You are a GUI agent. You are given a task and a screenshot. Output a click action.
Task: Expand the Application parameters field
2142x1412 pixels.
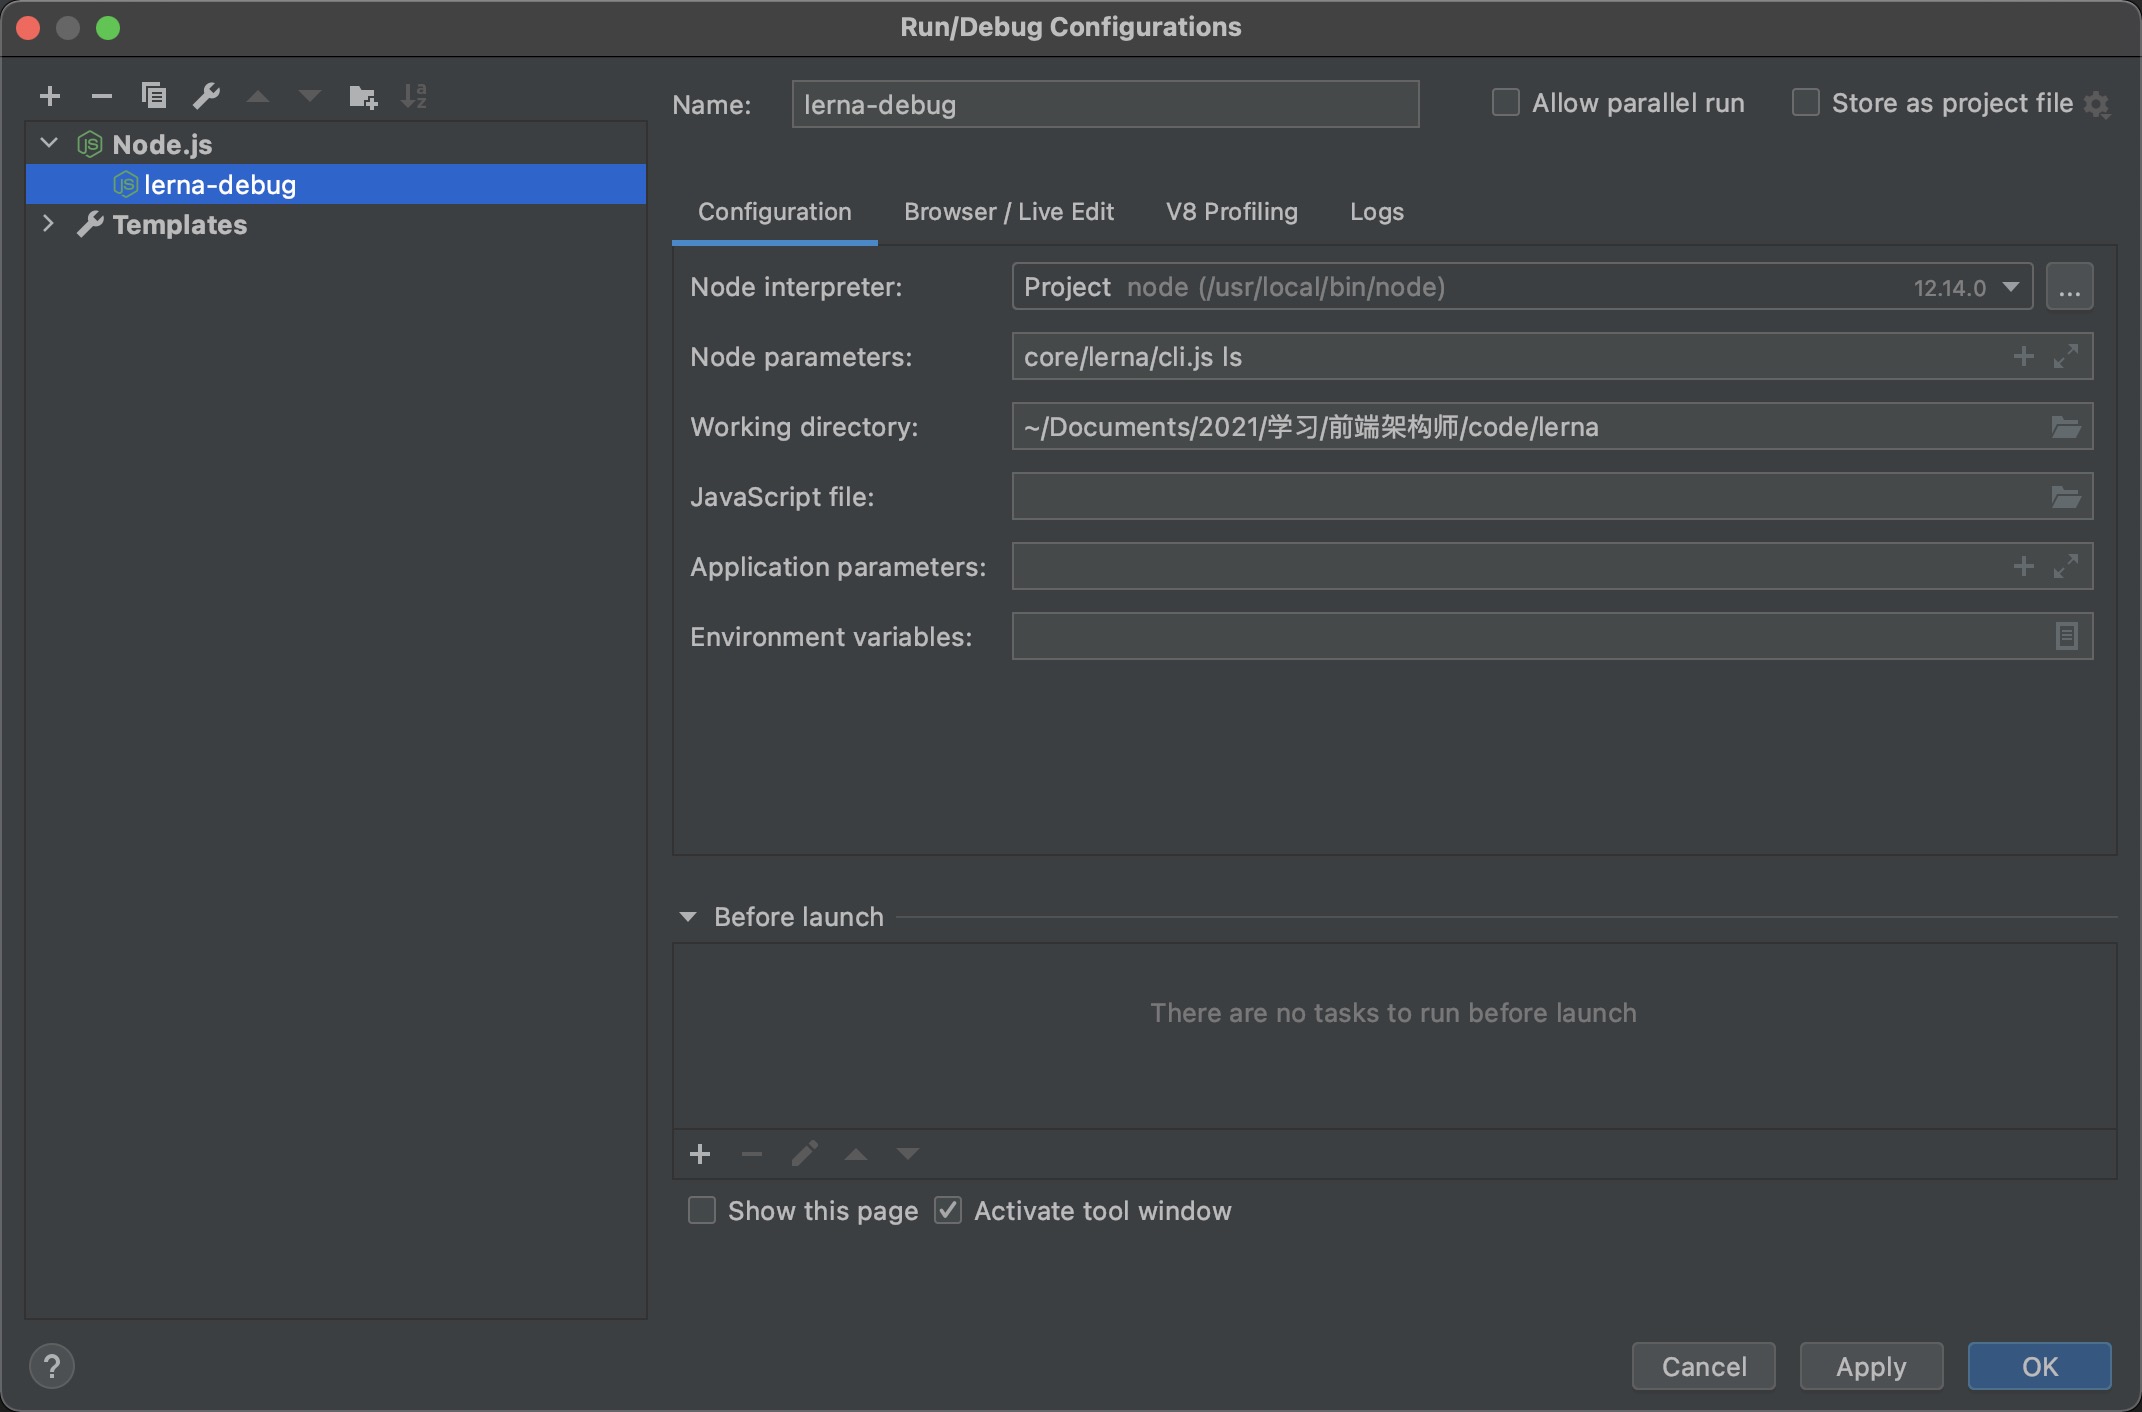click(x=2066, y=566)
